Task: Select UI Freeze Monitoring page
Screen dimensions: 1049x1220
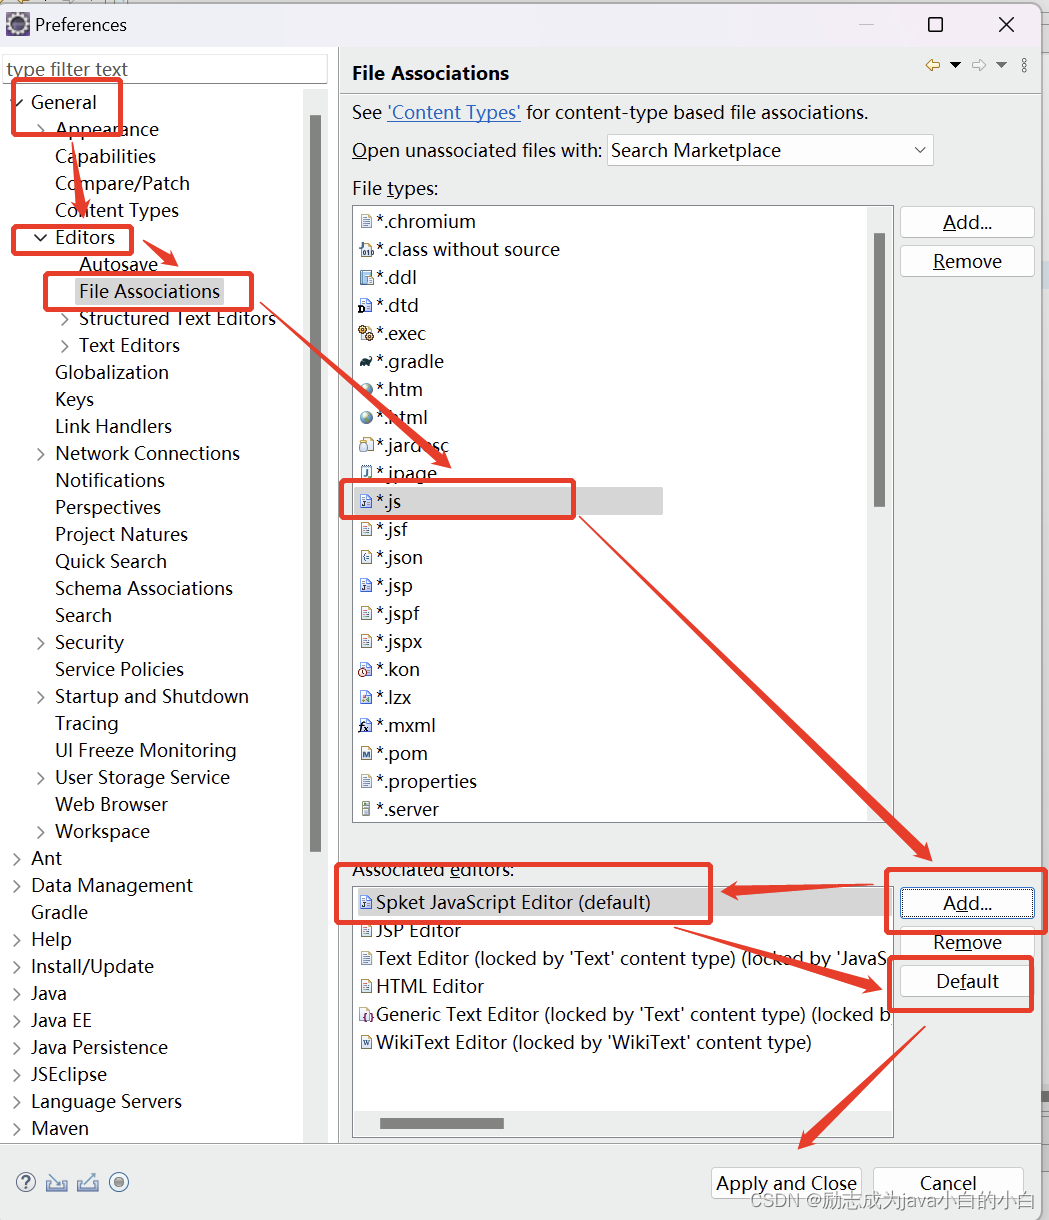Action: [146, 751]
